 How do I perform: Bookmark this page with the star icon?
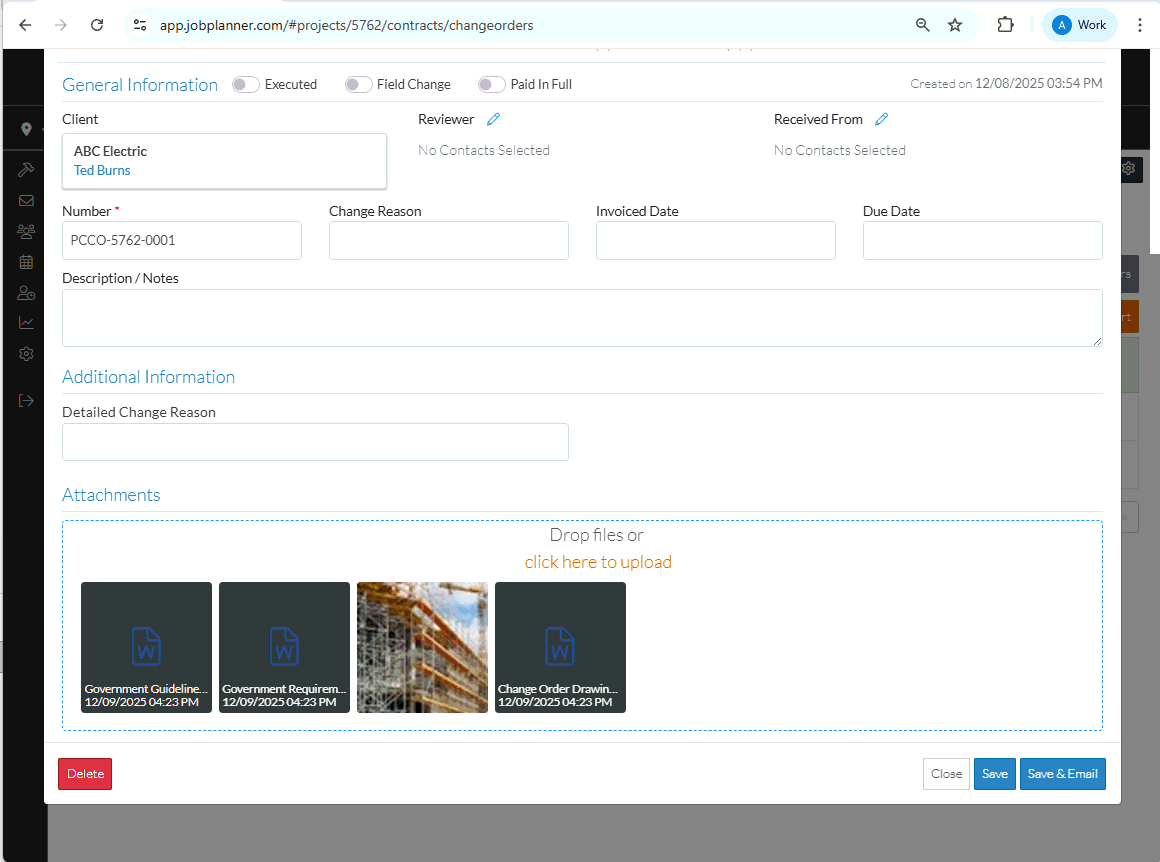(x=955, y=25)
